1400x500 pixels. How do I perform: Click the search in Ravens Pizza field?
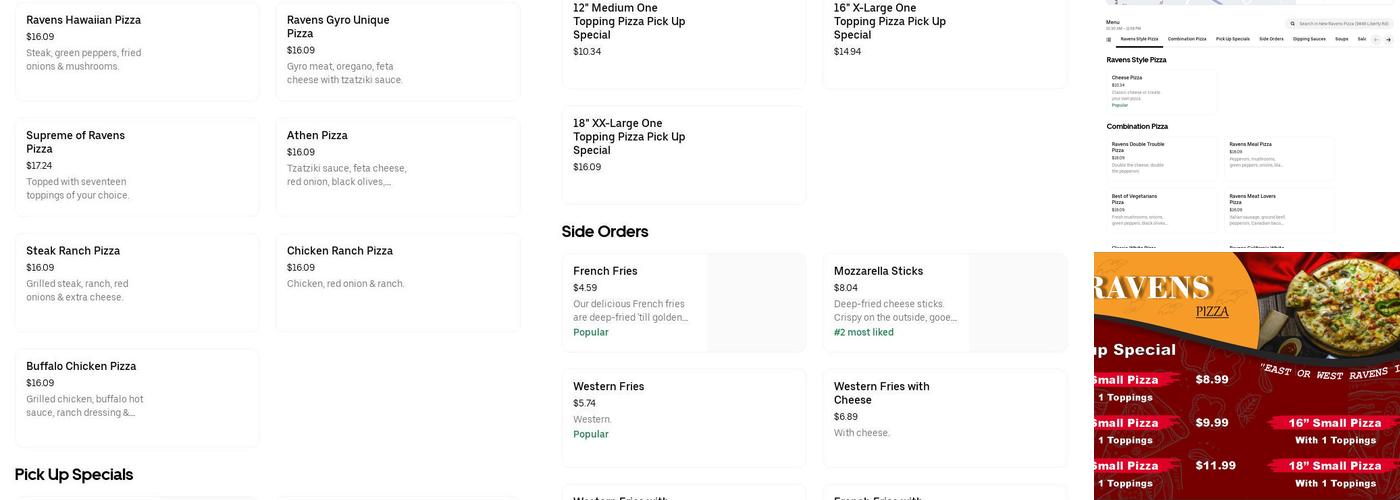[x=1340, y=23]
